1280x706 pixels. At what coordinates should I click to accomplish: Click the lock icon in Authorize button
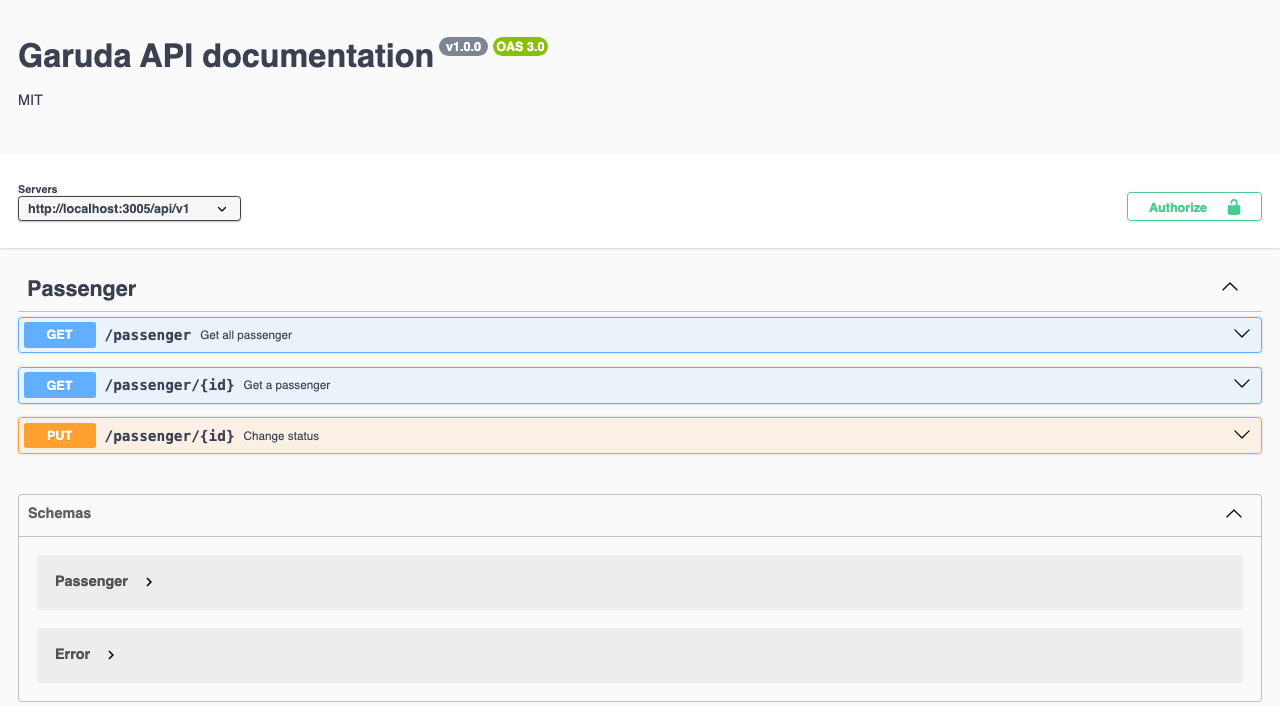[x=1233, y=207]
